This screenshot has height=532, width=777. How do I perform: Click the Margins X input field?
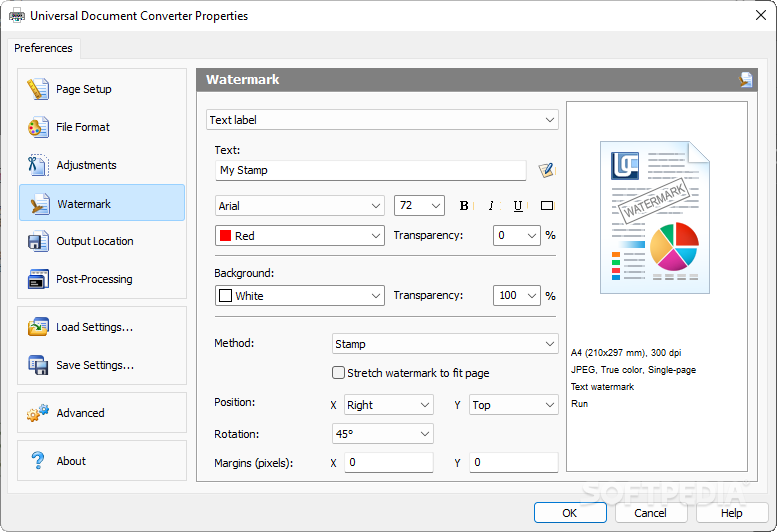tap(388, 462)
